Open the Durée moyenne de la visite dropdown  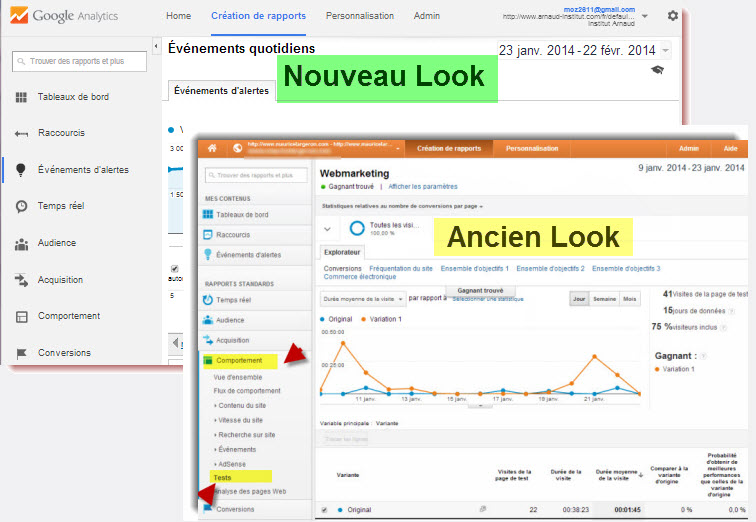pyautogui.click(x=363, y=299)
